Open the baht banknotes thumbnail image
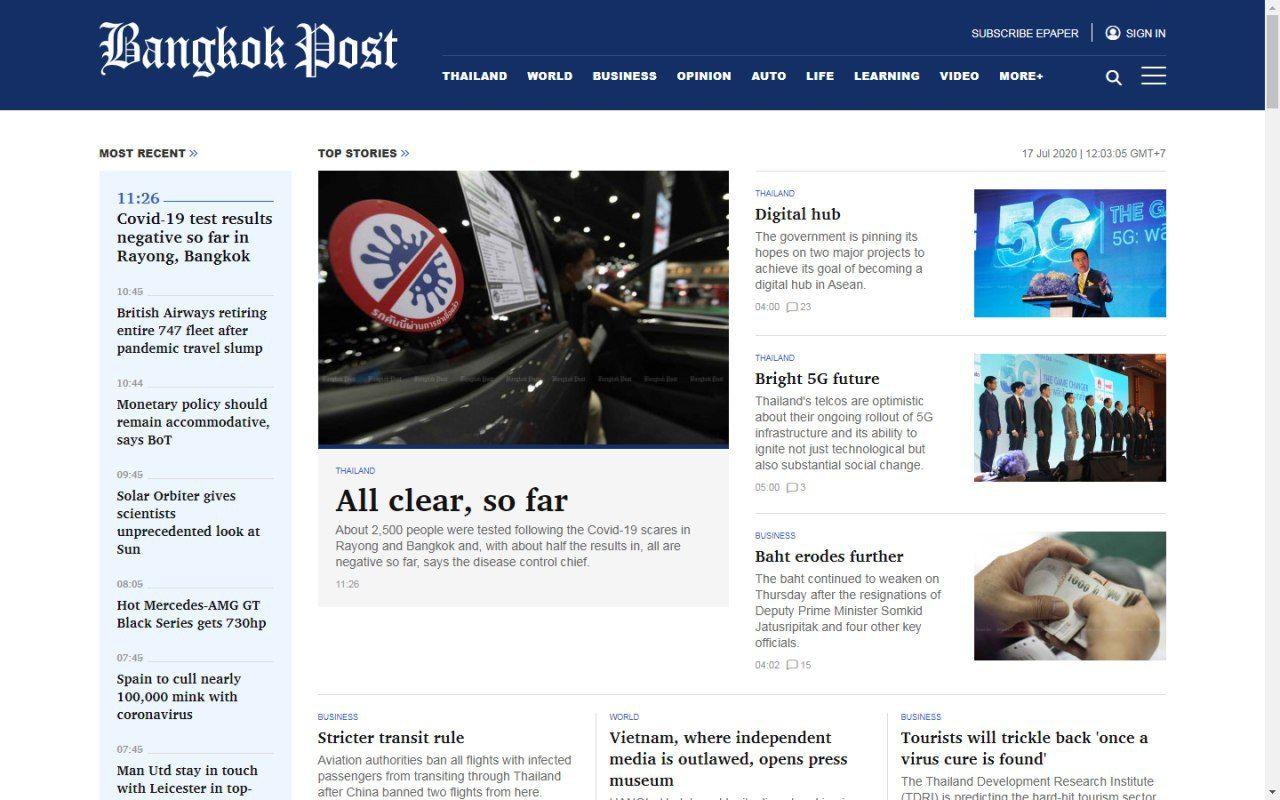Viewport: 1280px width, 800px height. point(1069,595)
